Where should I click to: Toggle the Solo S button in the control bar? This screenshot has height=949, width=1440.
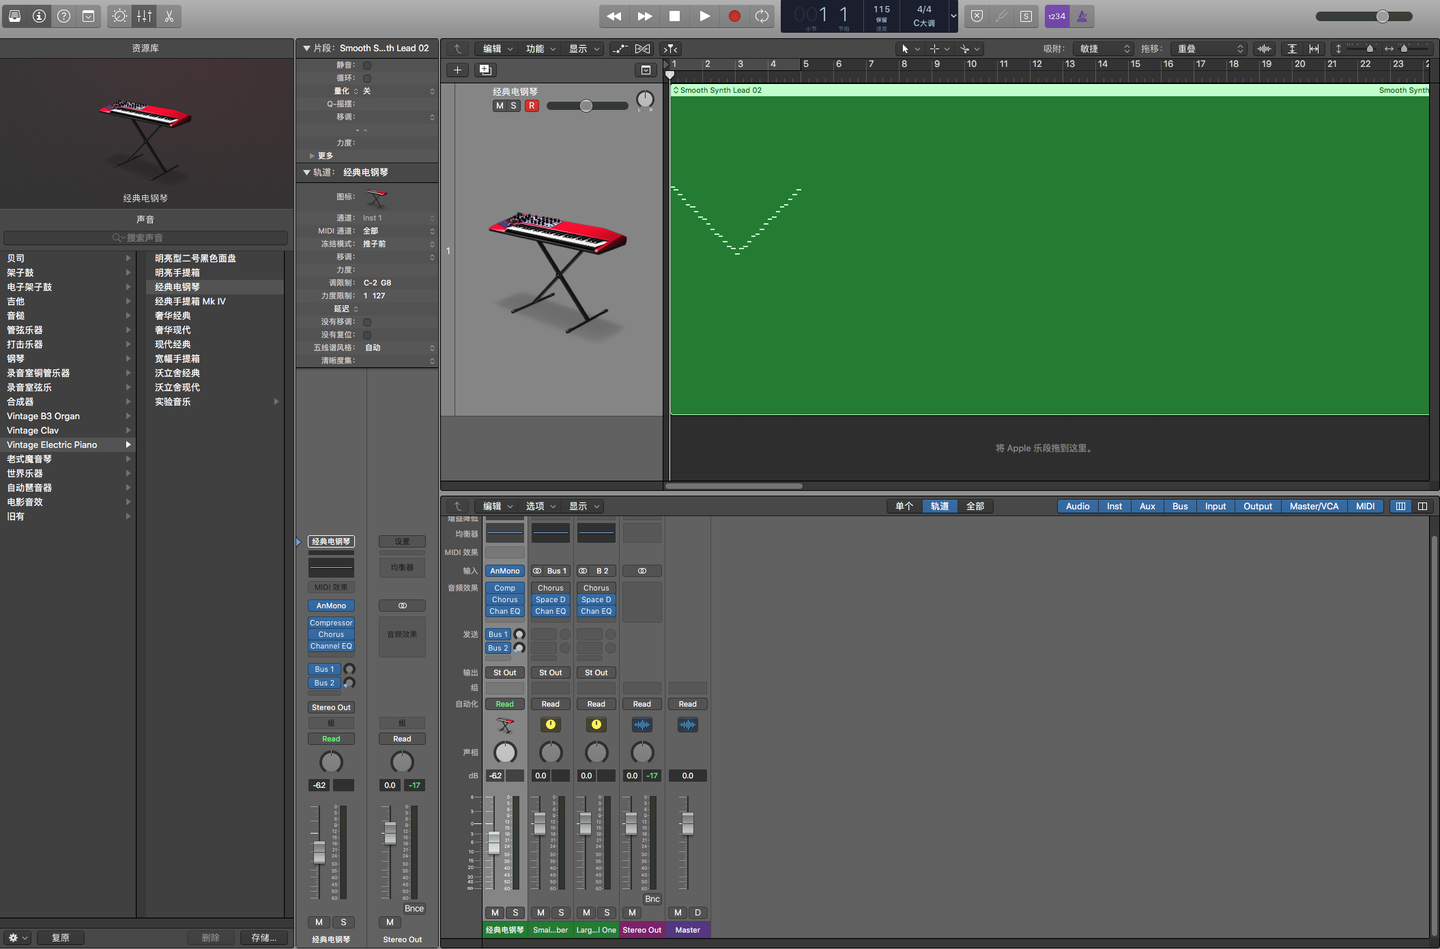tap(1026, 16)
